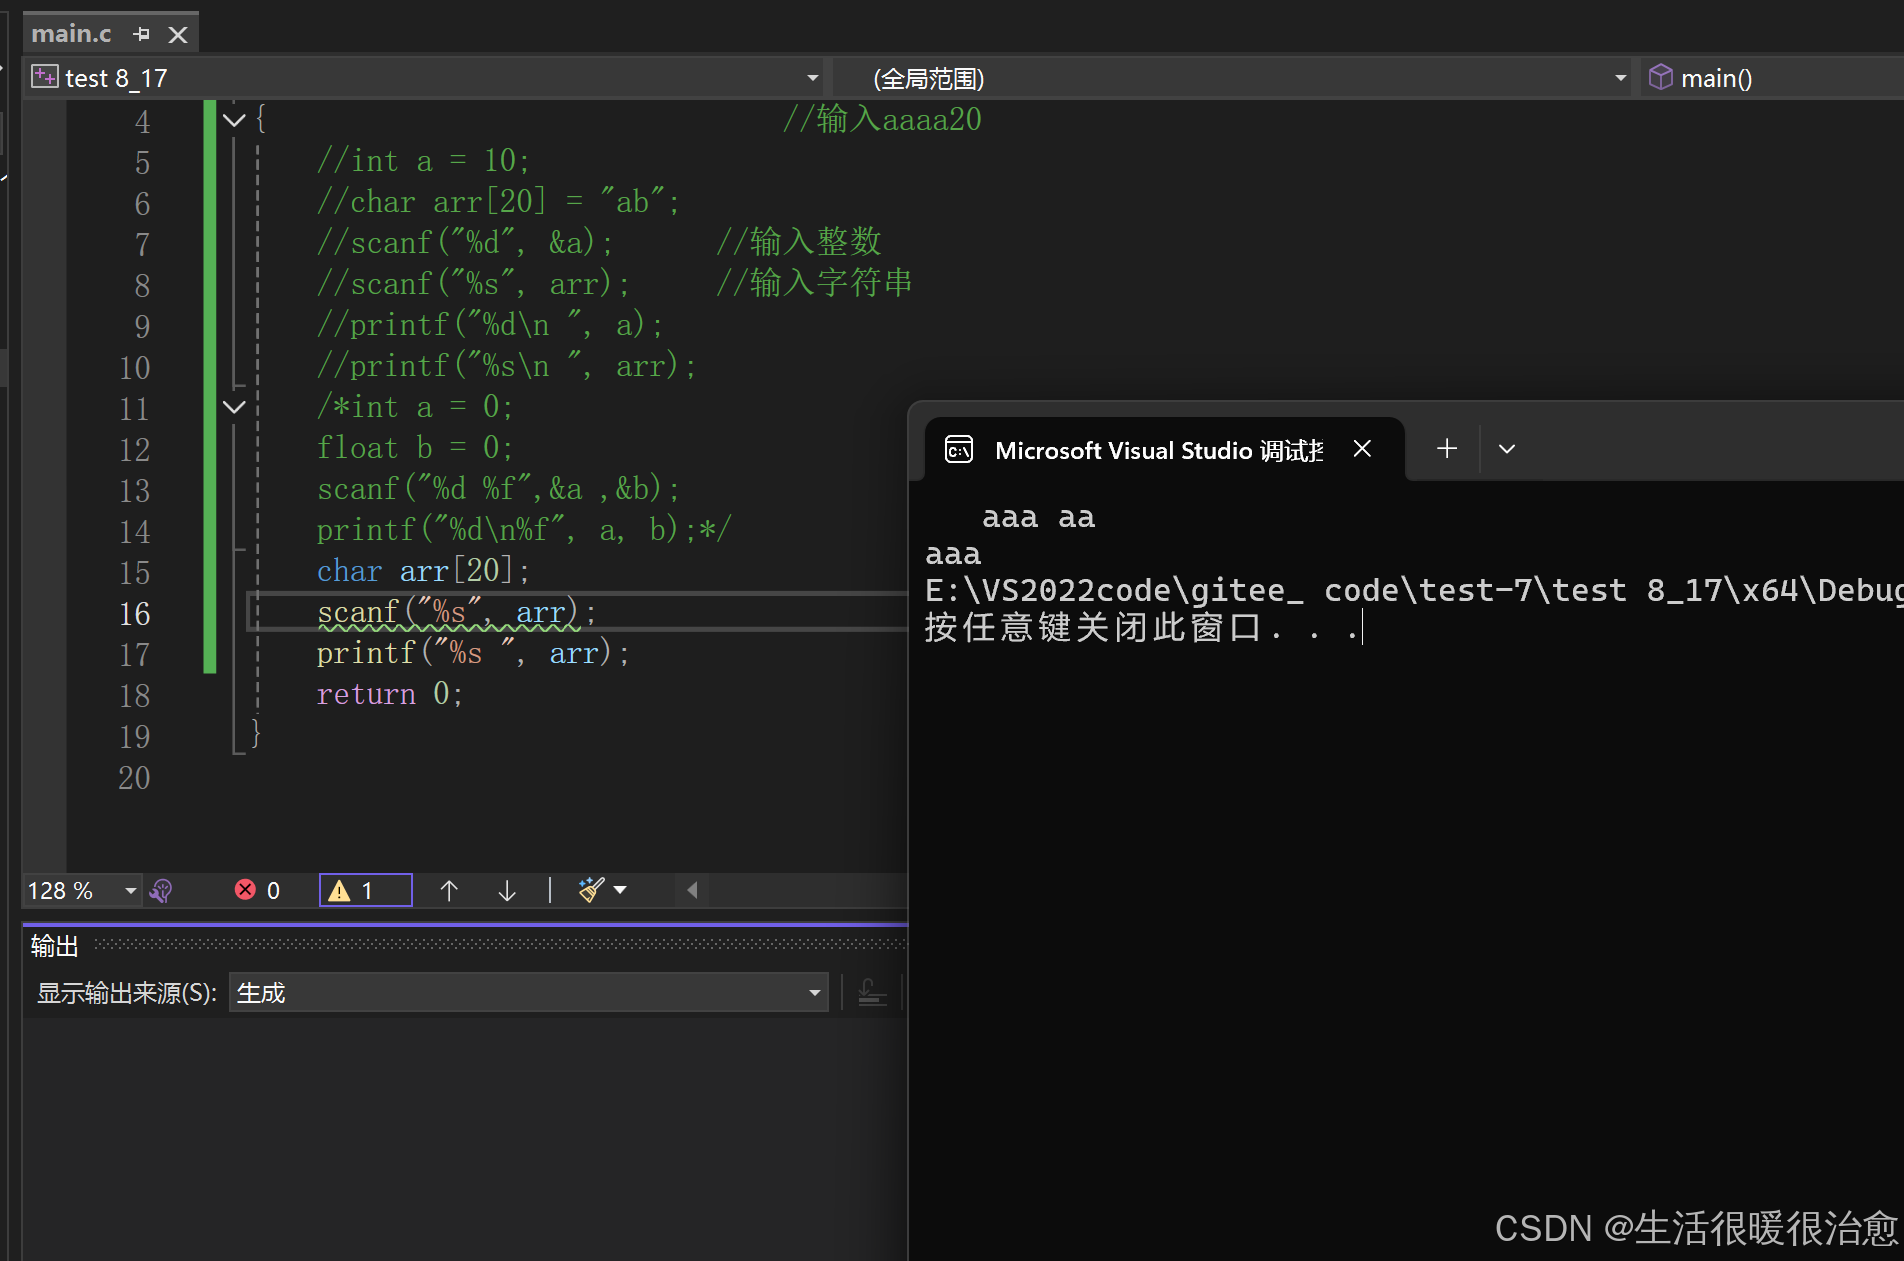1904x1261 pixels.
Task: Click the clear output icon
Action: (872, 992)
